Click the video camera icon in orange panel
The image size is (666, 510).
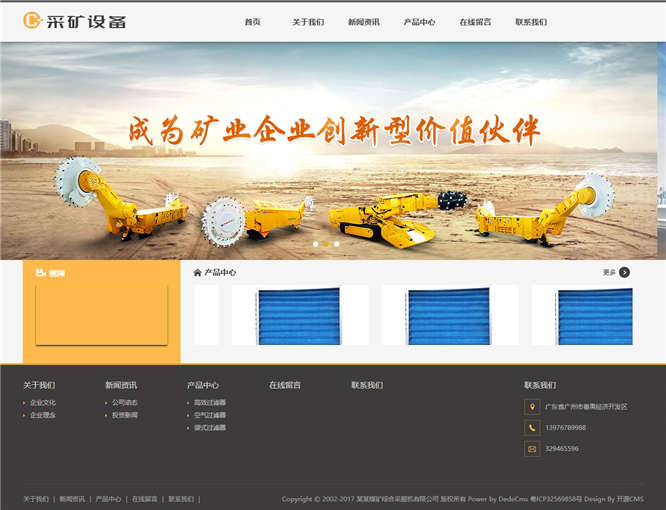(40, 272)
